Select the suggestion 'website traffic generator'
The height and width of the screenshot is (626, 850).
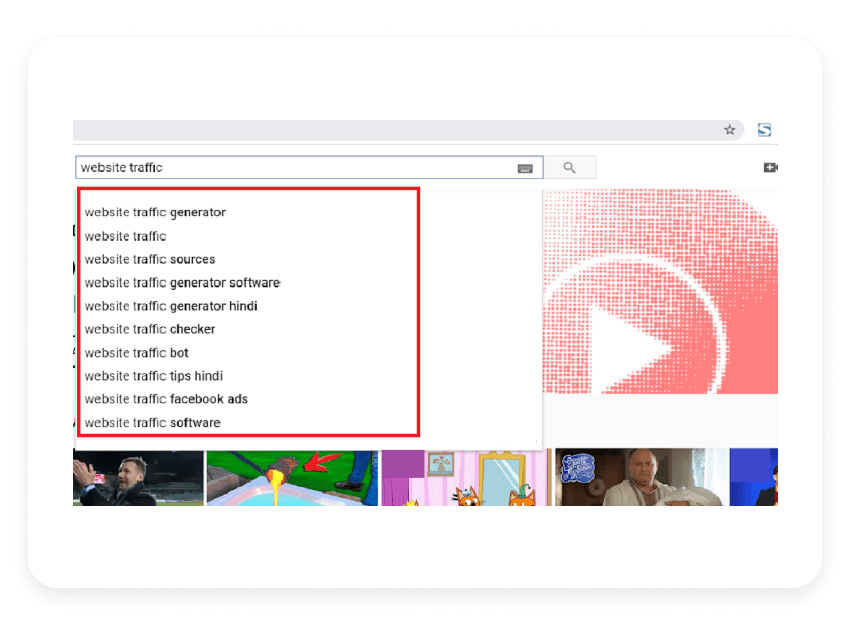pyautogui.click(x=155, y=212)
